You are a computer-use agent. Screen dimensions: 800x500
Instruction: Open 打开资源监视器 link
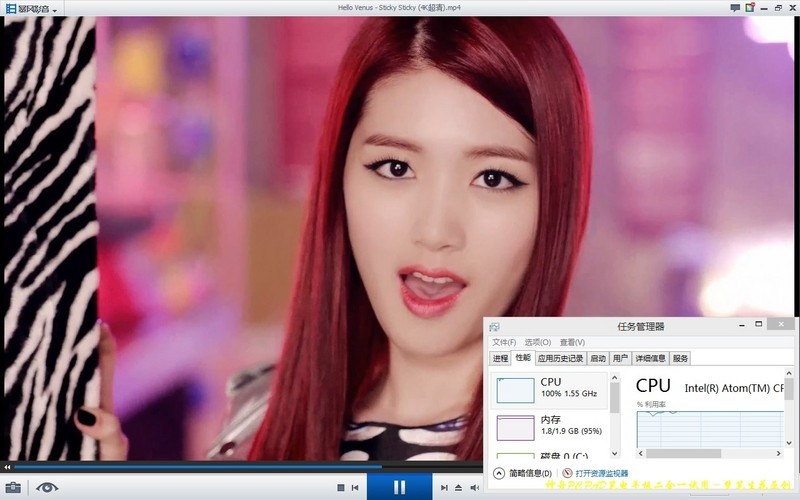pyautogui.click(x=595, y=473)
